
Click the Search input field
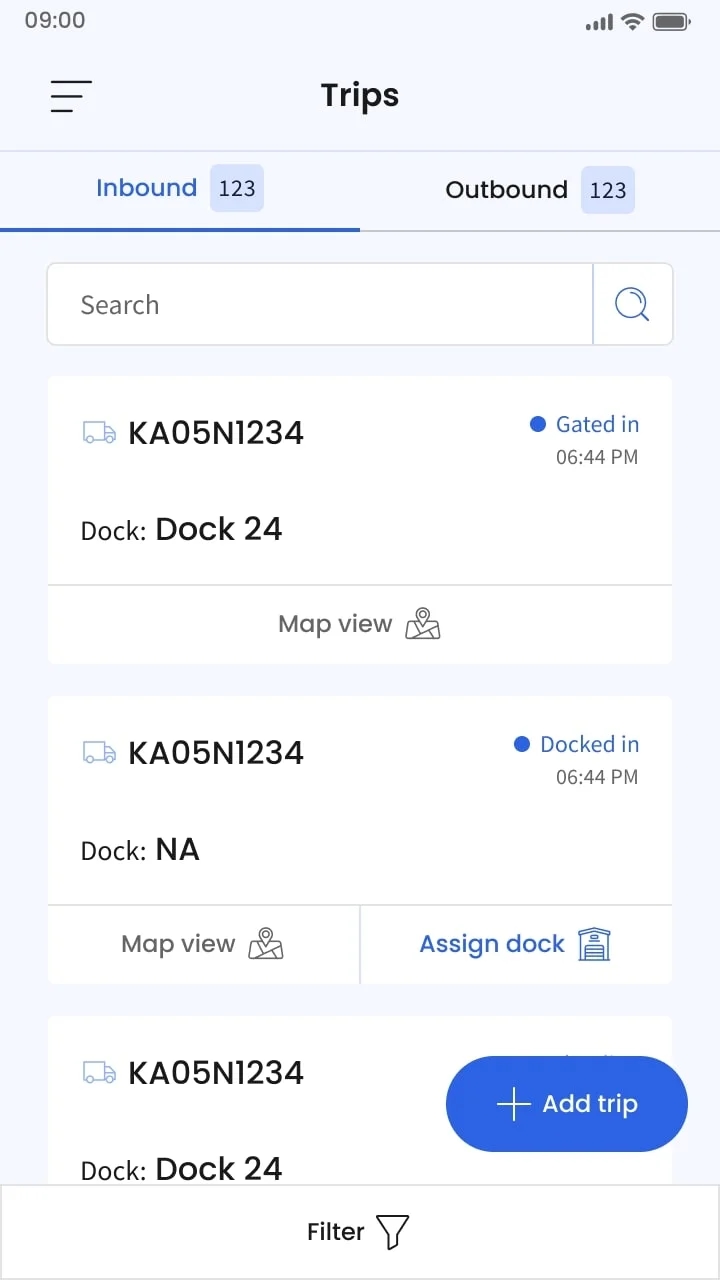[x=320, y=304]
